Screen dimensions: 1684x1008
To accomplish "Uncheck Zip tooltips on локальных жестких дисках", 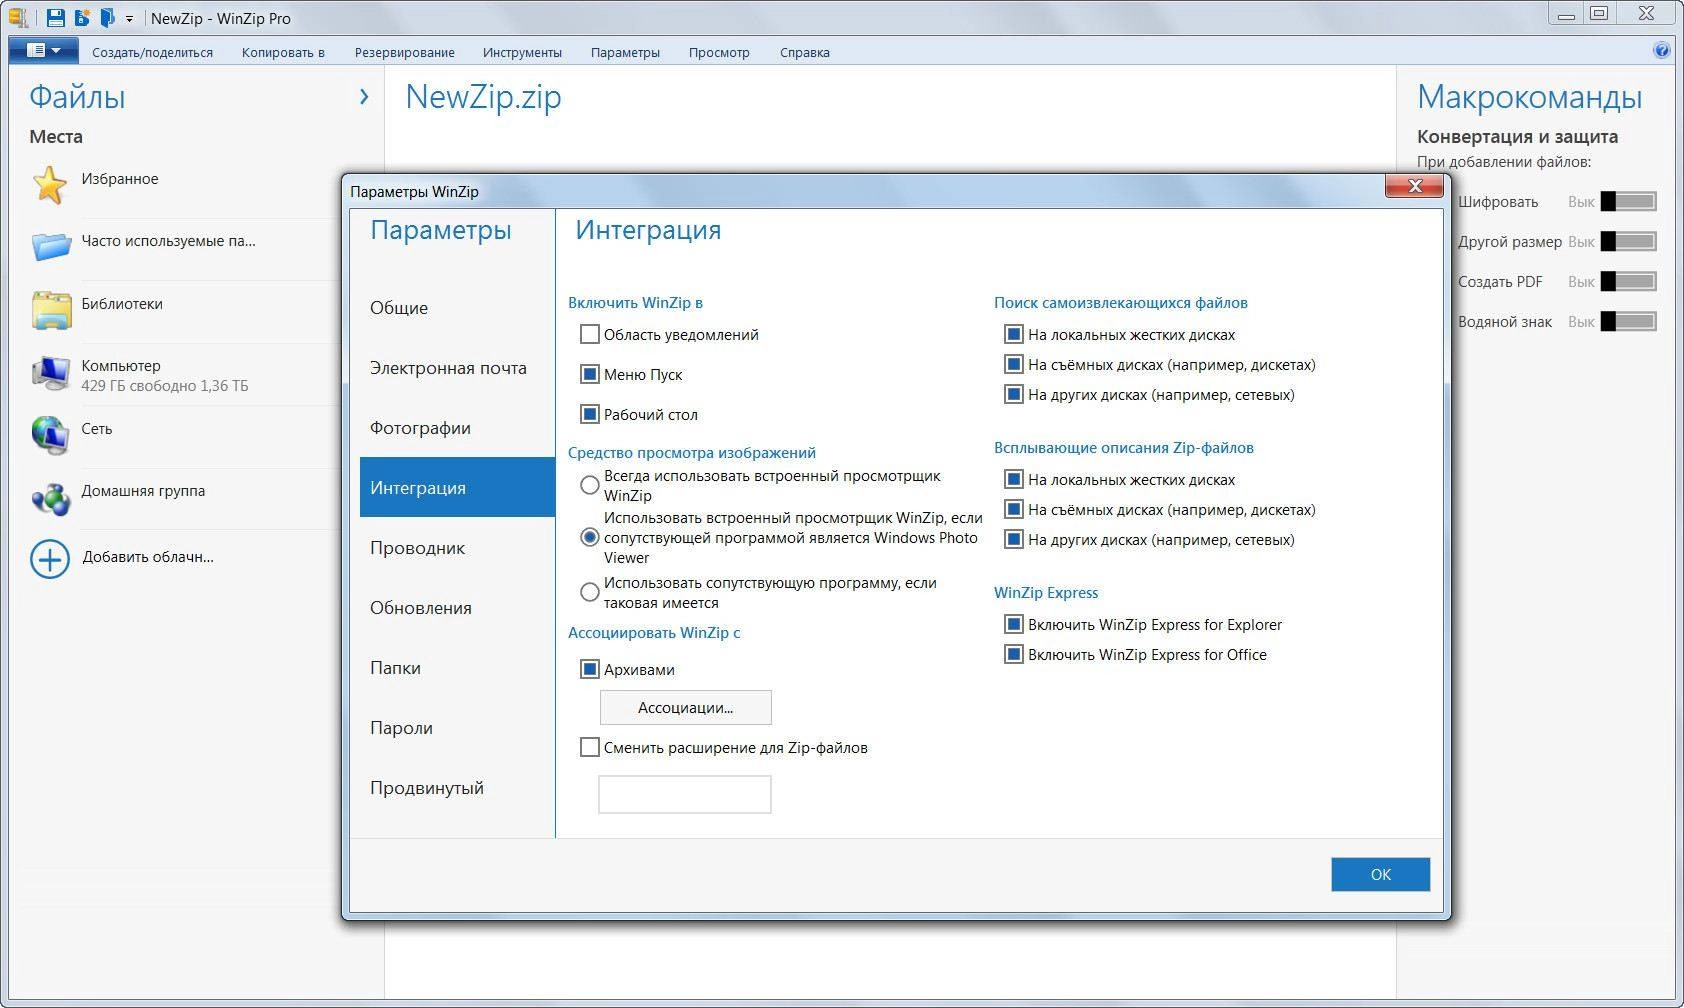I will (1014, 479).
